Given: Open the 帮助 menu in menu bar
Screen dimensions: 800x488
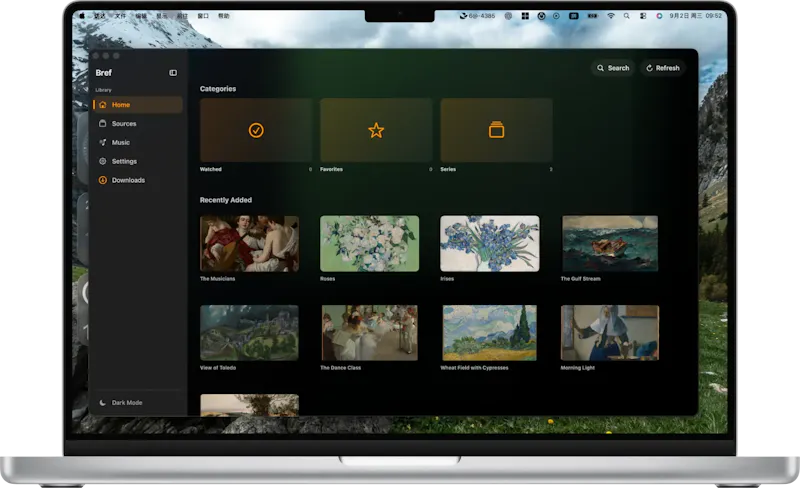Looking at the screenshot, I should pos(224,16).
